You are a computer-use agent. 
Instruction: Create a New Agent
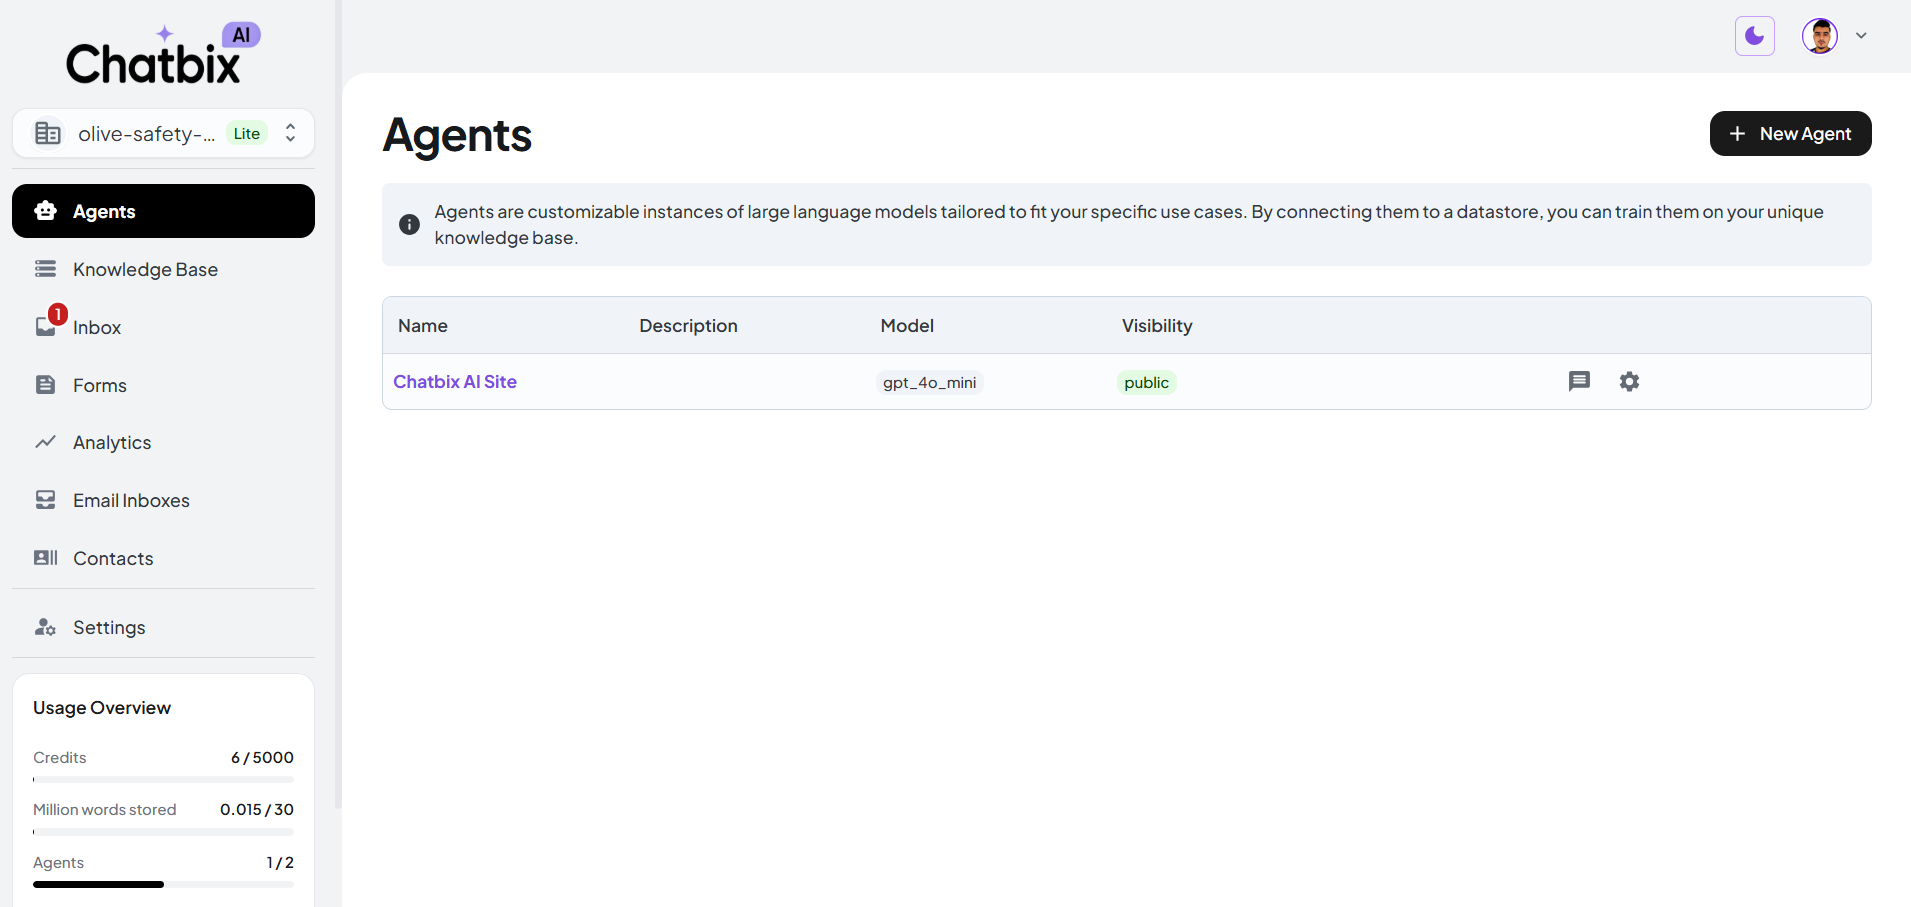(1790, 133)
